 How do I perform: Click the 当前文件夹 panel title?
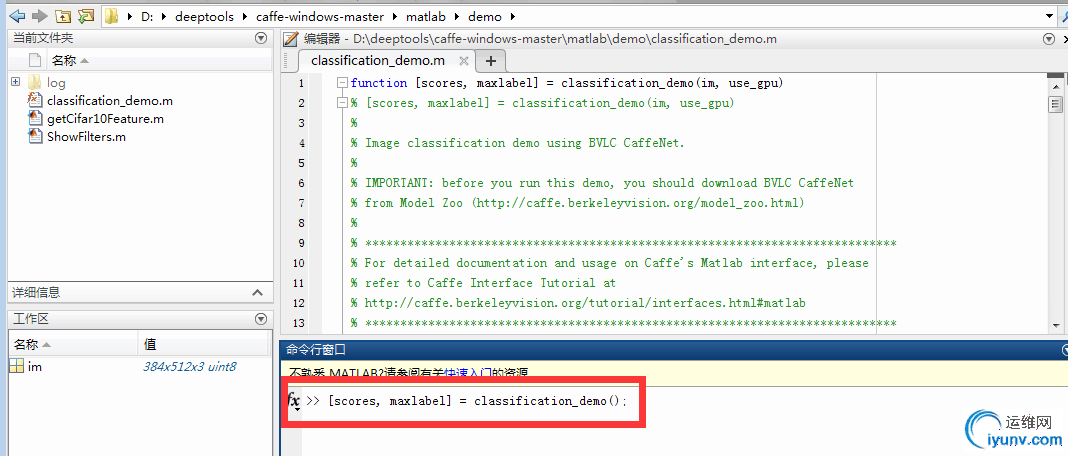click(x=42, y=39)
